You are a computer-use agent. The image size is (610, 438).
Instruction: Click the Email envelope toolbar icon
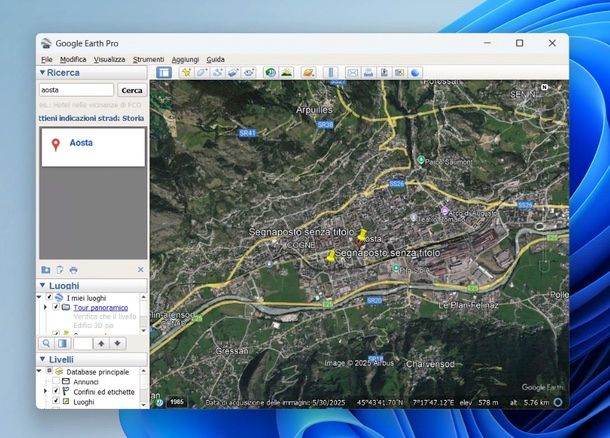(352, 72)
